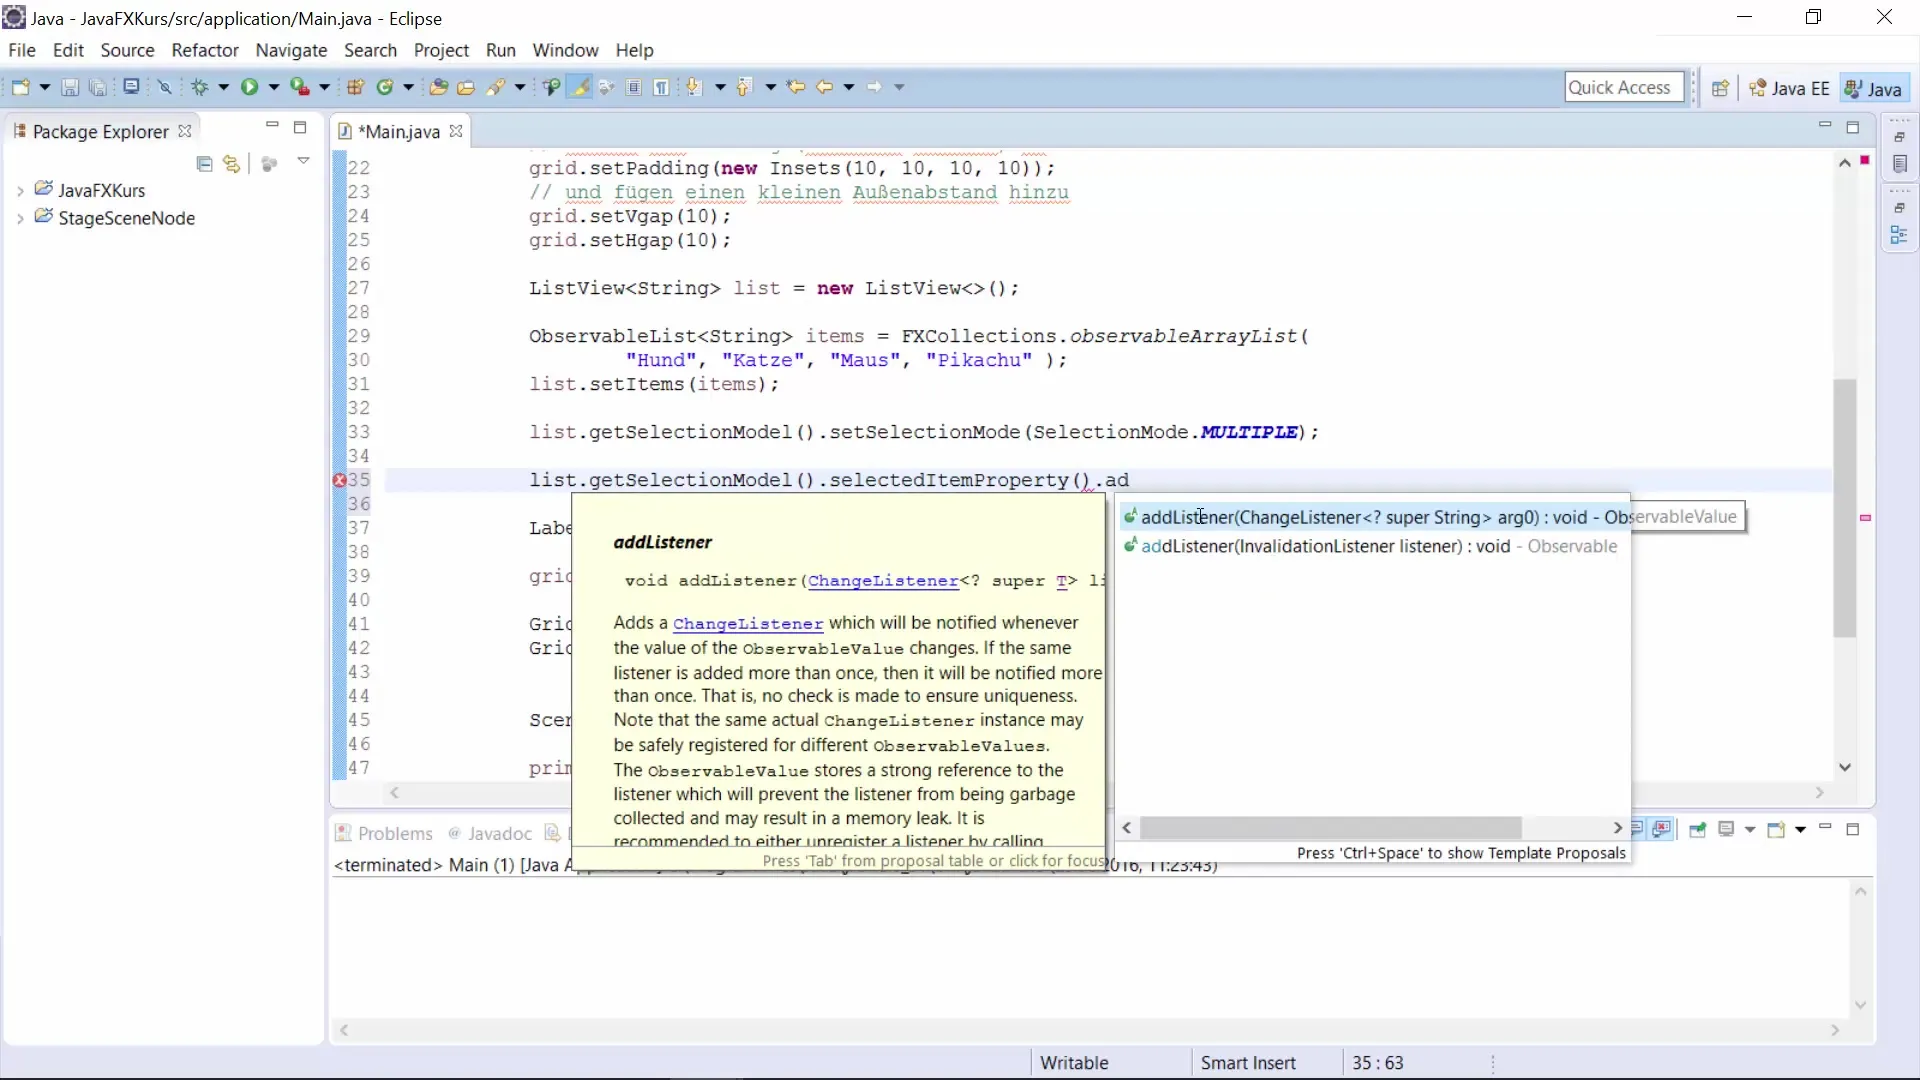Minimize the Package Explorer view
Image resolution: width=1920 pixels, height=1080 pixels.
[272, 126]
